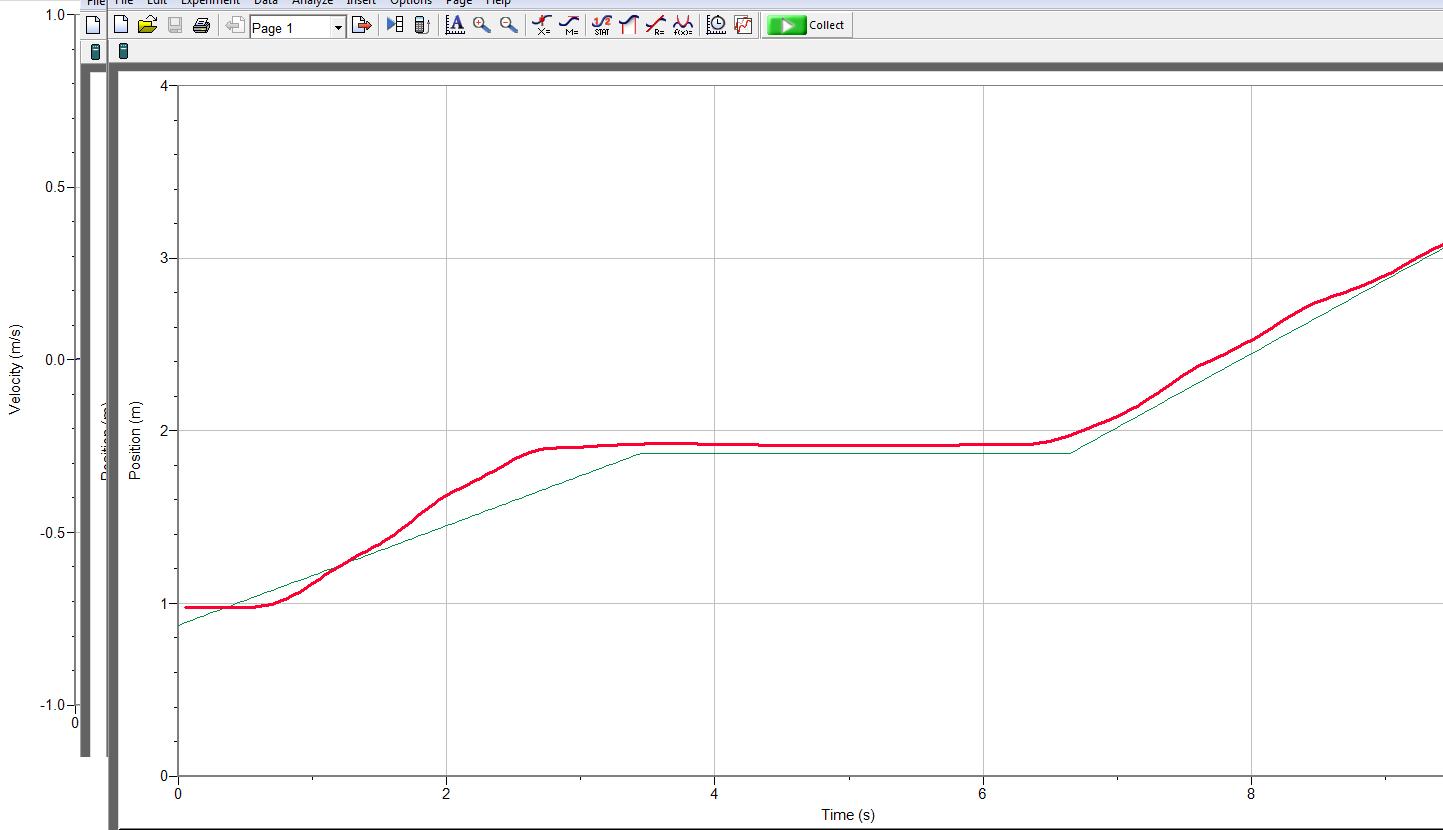Create a new file with the blank page icon
This screenshot has width=1443, height=830.
tap(121, 25)
